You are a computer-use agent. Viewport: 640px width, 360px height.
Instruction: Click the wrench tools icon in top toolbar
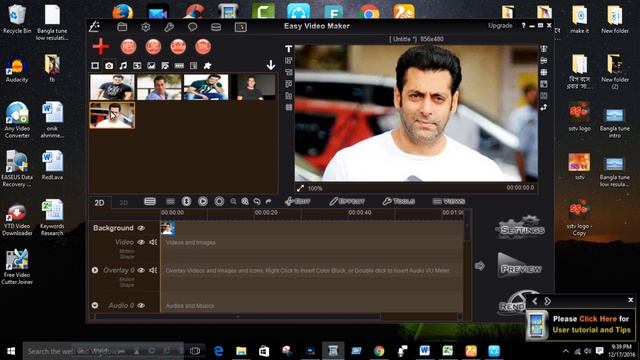[169, 27]
